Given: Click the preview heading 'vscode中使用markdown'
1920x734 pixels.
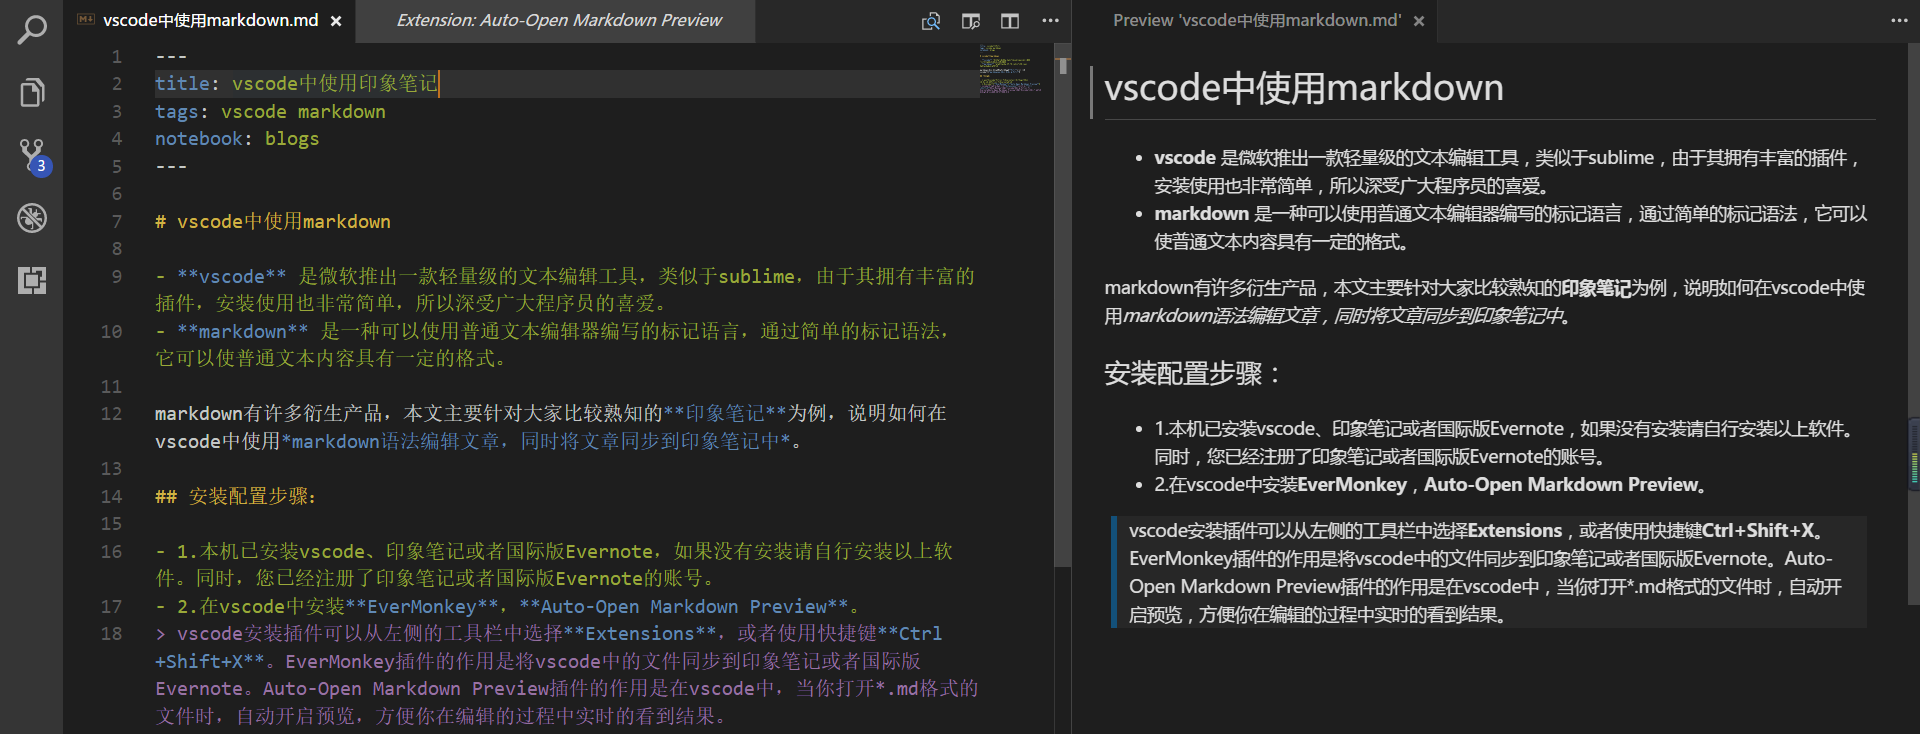Looking at the screenshot, I should (x=1303, y=88).
